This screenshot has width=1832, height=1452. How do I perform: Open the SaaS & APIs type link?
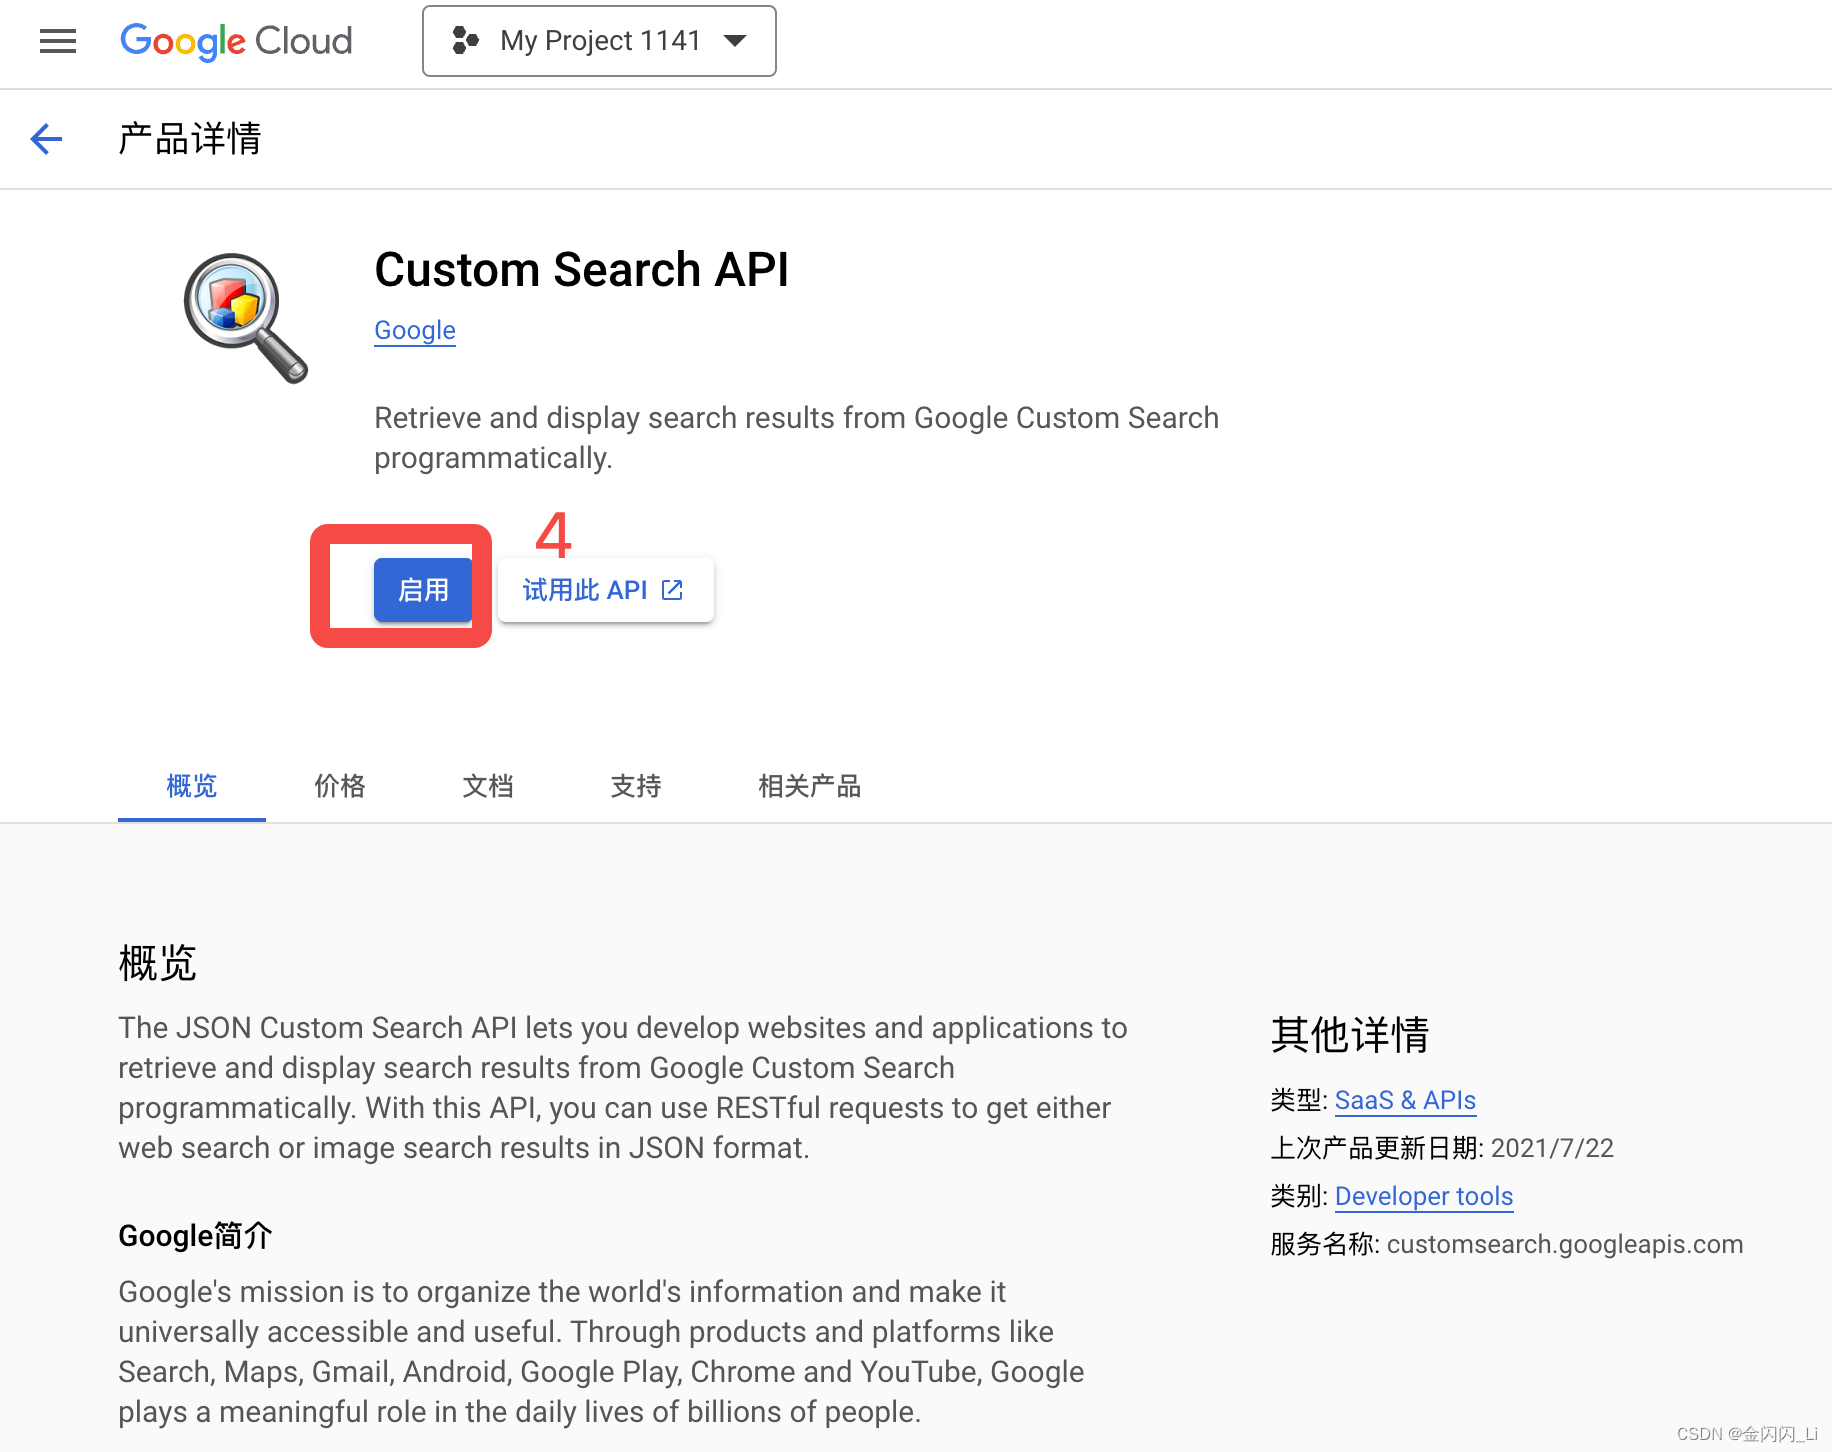click(x=1405, y=1101)
